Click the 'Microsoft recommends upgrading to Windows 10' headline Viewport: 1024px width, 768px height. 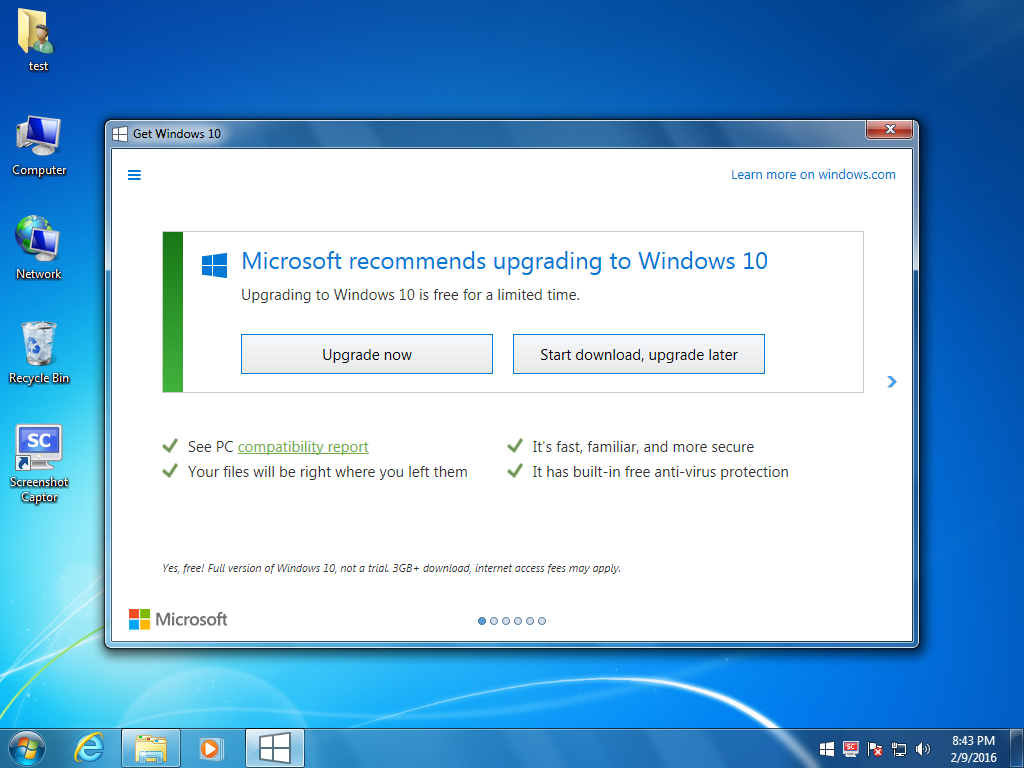(504, 261)
